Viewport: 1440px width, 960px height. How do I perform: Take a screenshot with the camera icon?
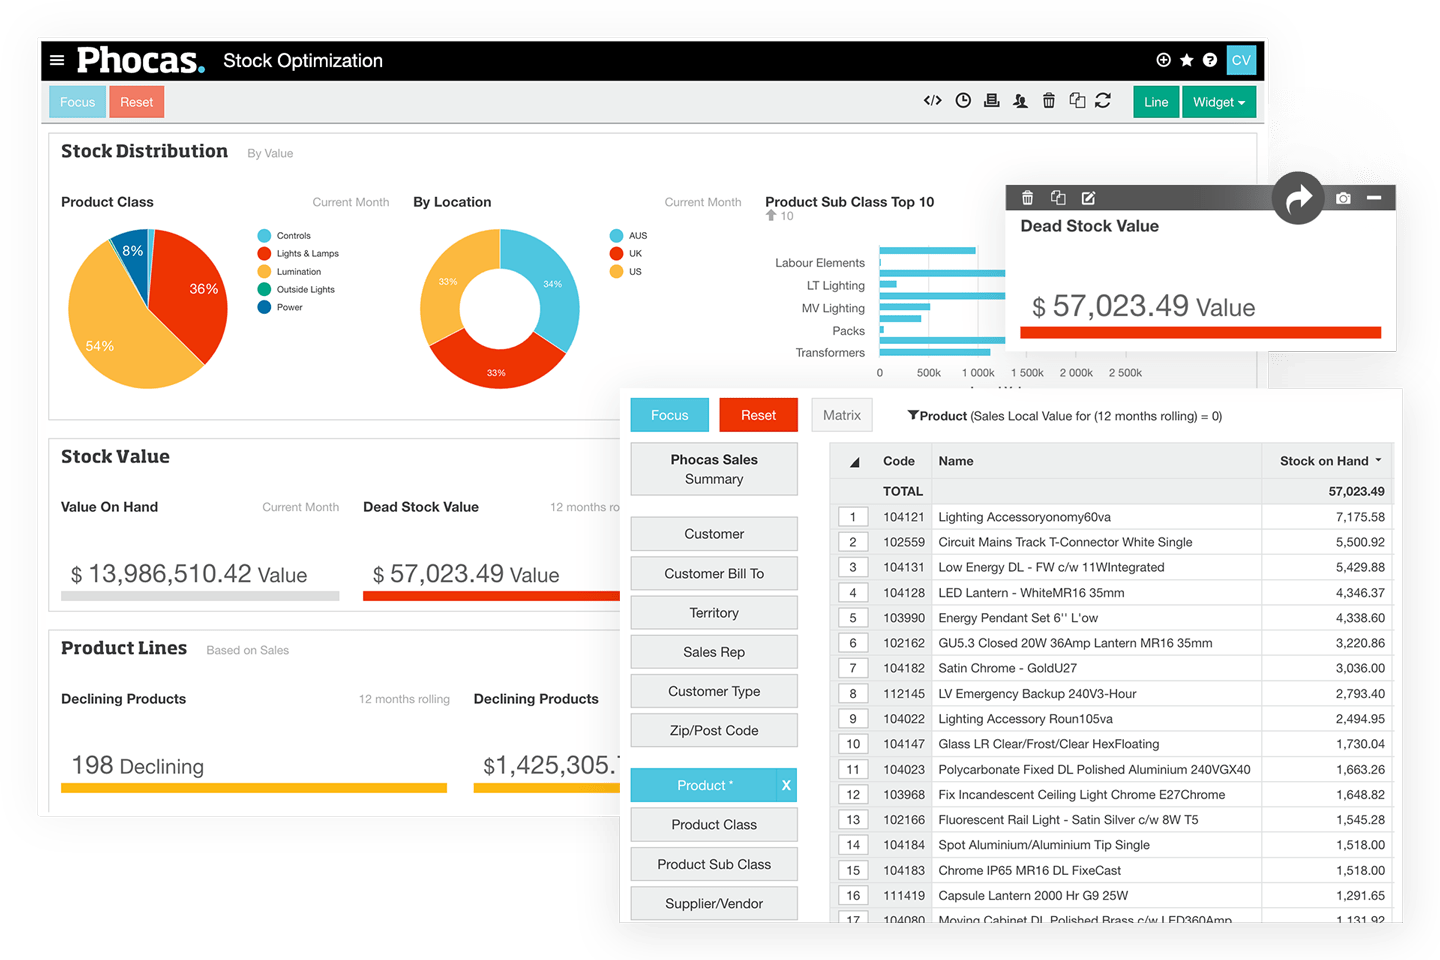[1343, 198]
